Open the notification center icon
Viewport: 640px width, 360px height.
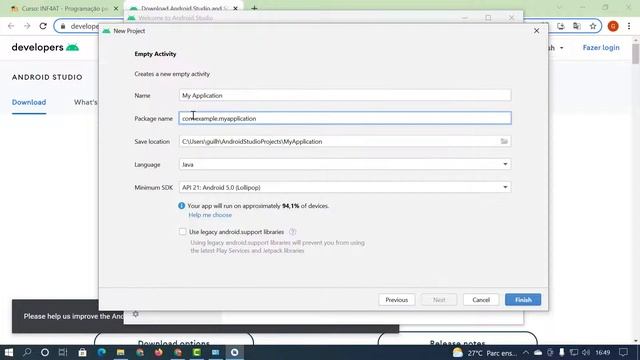(x=623, y=352)
